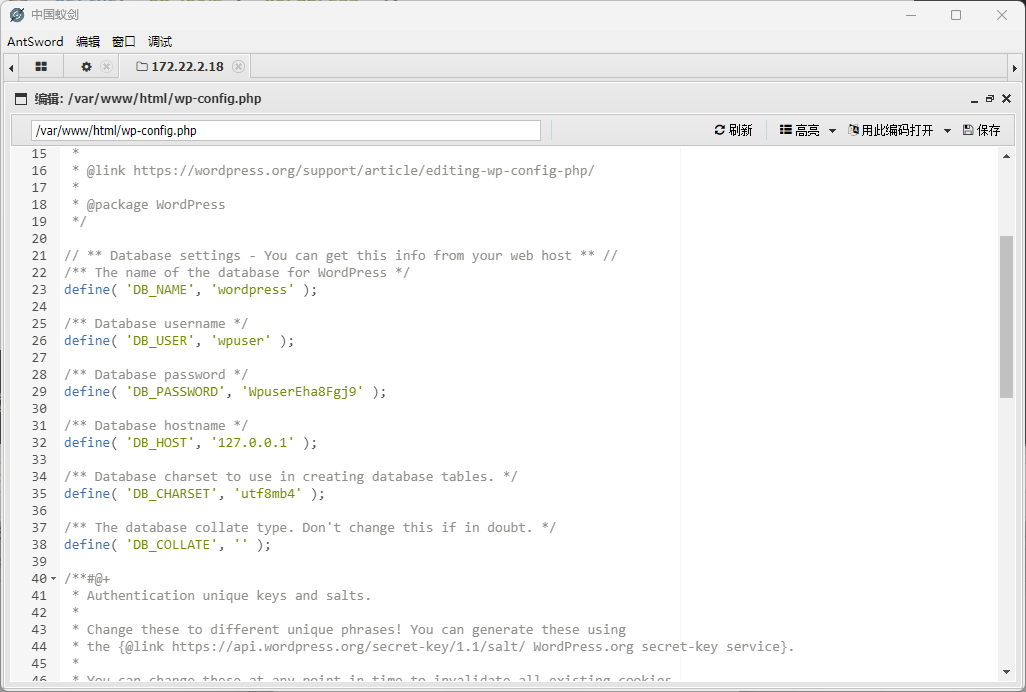This screenshot has width=1026, height=692.
Task: Collapse the code fold at line 40
Action: [53, 579]
